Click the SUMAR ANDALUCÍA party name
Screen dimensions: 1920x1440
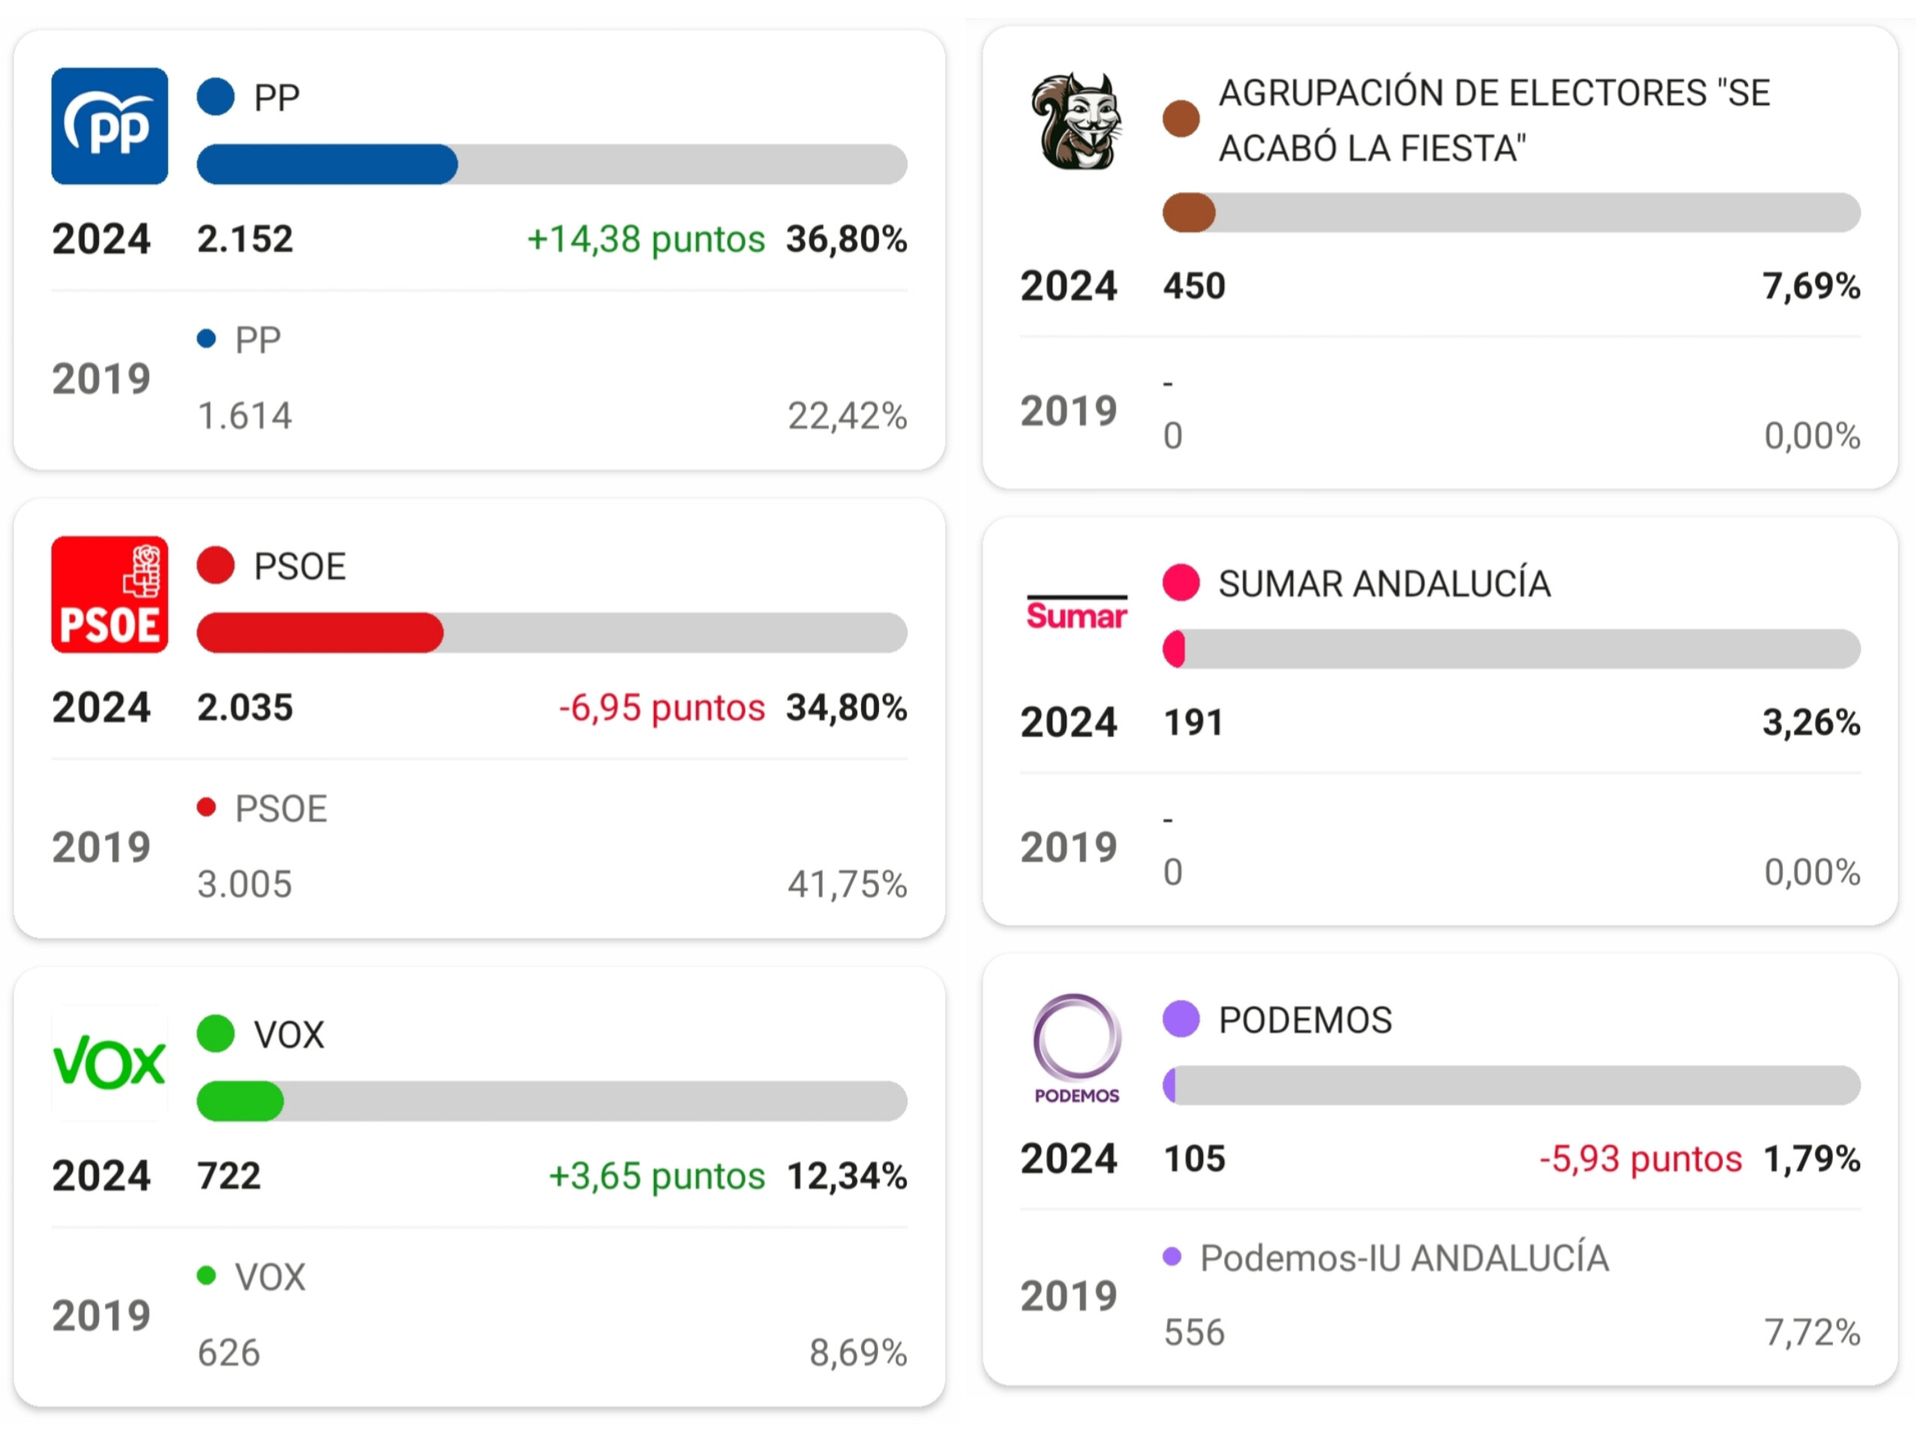coord(1384,583)
